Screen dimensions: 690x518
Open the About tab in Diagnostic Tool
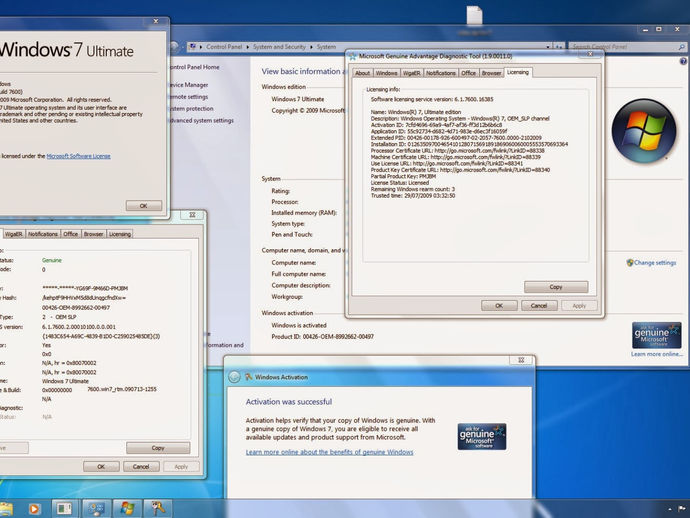point(363,73)
